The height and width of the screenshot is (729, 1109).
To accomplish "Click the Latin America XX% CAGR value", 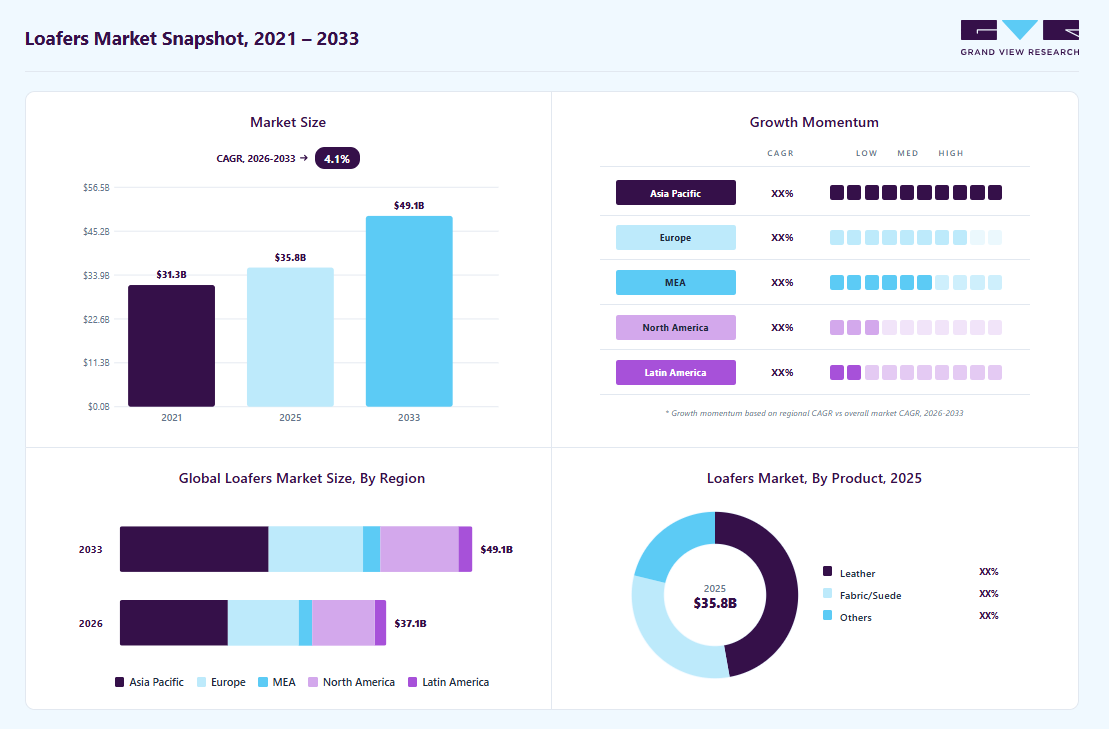I will (x=782, y=373).
